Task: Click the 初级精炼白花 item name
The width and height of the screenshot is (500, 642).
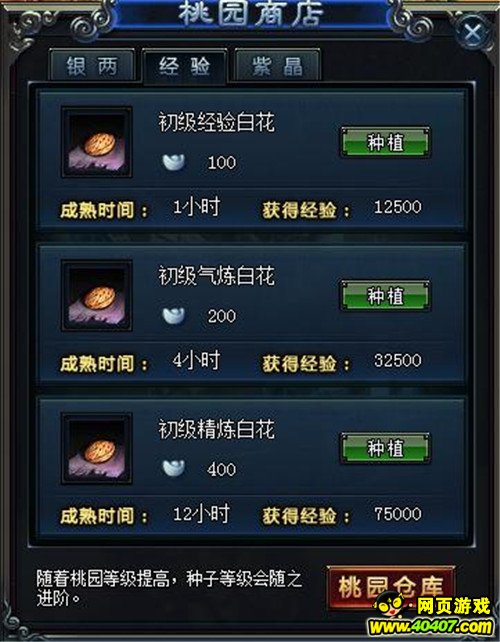Action: tap(216, 430)
